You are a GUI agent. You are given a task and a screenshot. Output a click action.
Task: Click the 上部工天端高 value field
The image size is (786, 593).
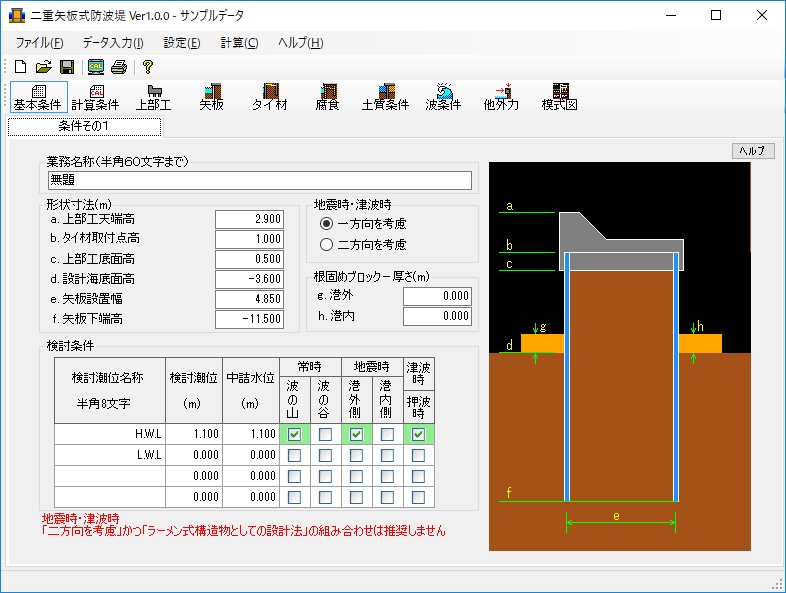coord(250,219)
